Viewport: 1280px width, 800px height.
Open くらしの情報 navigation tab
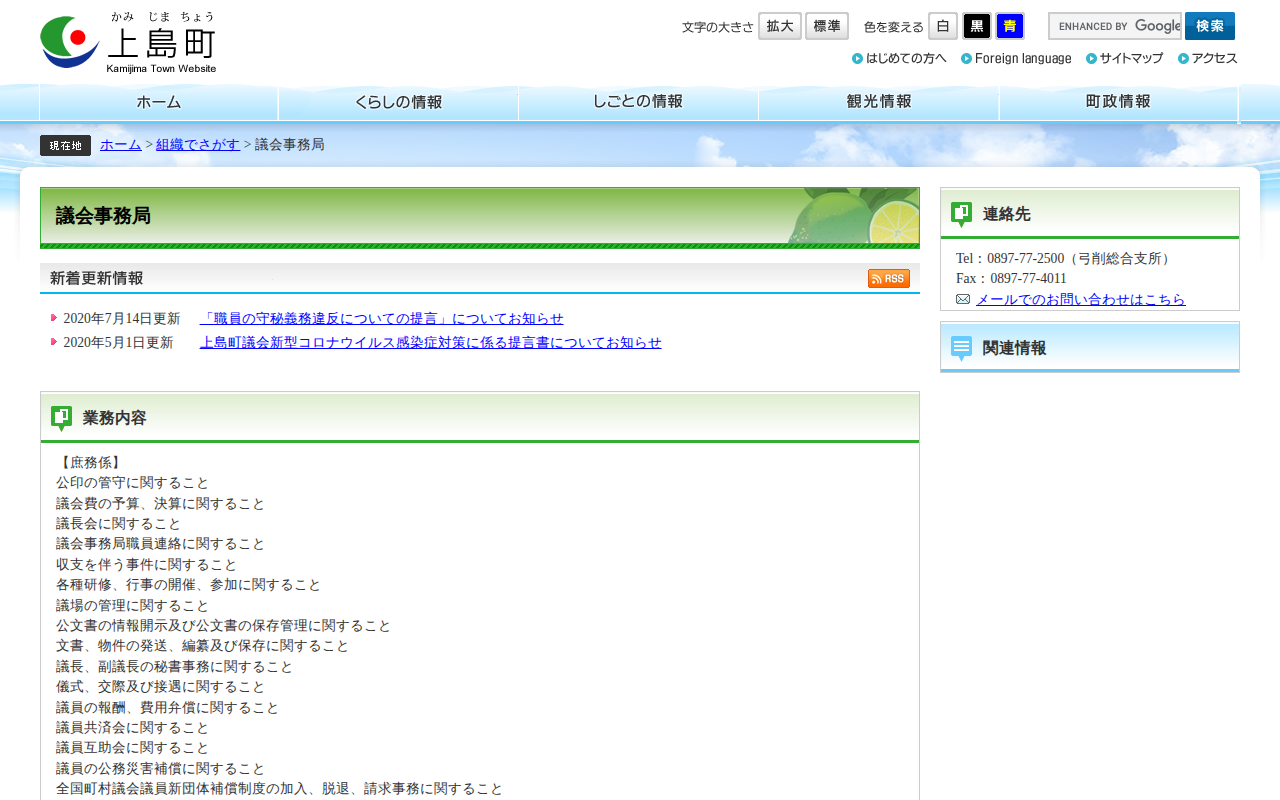pyautogui.click(x=398, y=103)
